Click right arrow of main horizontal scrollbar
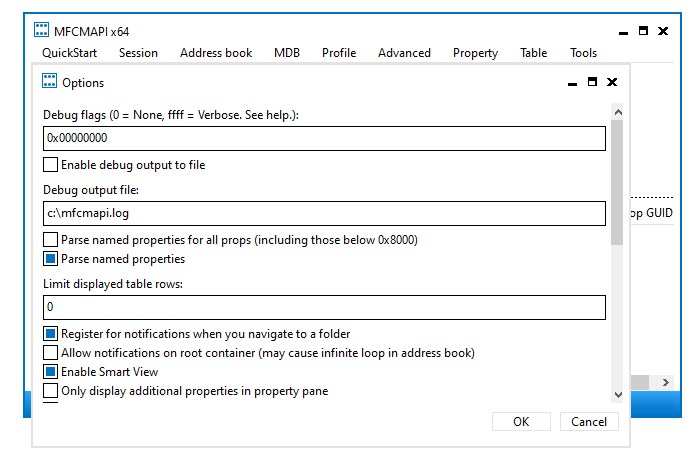The height and width of the screenshot is (466, 697). tap(666, 383)
